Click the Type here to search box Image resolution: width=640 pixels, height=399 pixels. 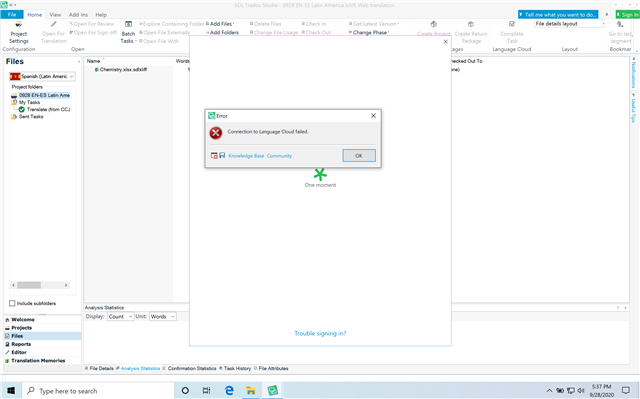98,391
